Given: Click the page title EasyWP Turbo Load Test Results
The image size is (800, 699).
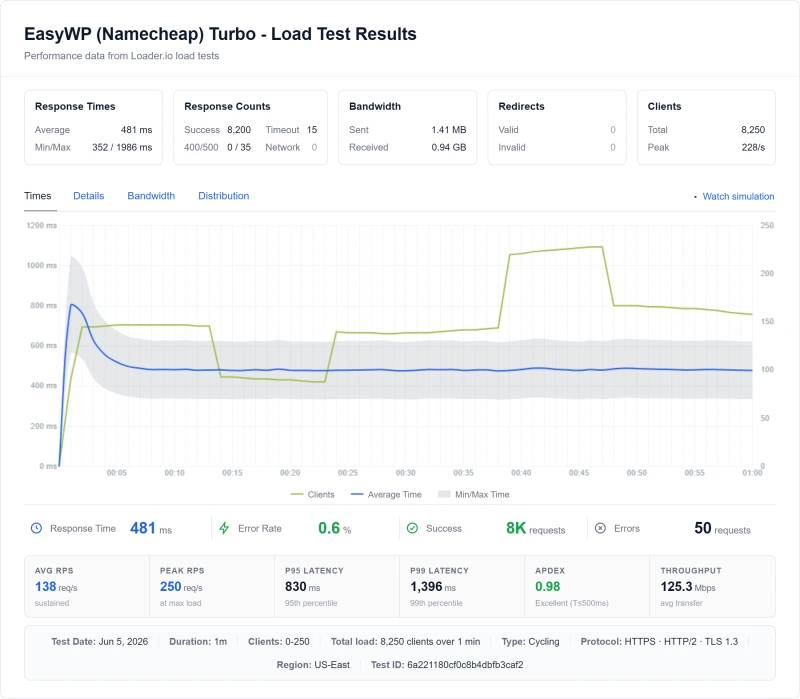Looking at the screenshot, I should tap(220, 34).
